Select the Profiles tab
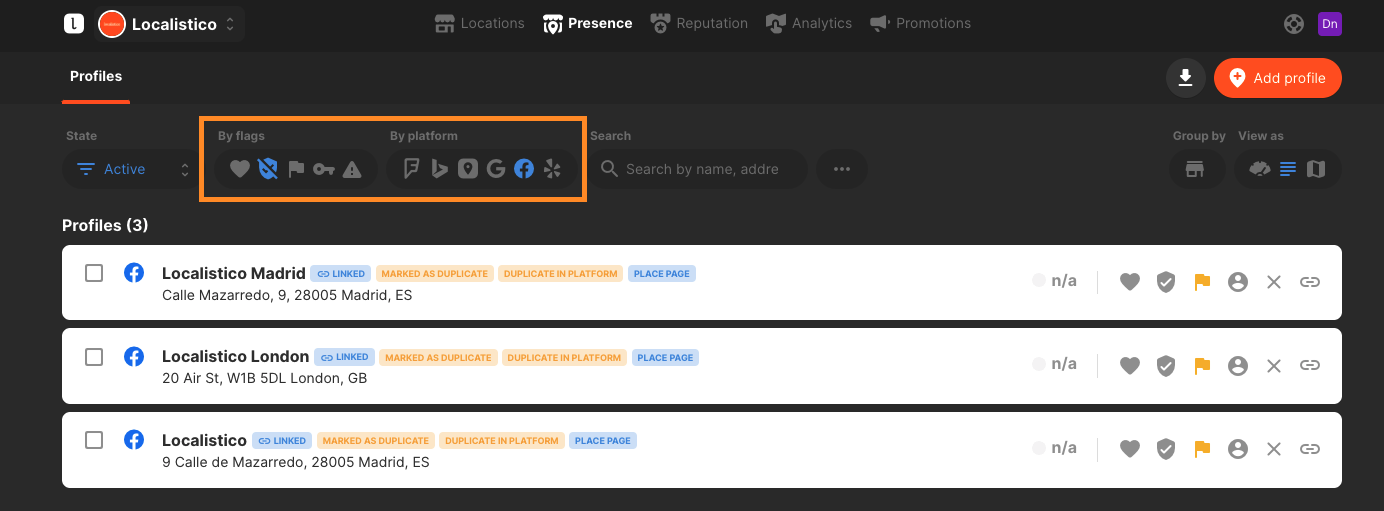Image resolution: width=1384 pixels, height=511 pixels. pos(96,77)
